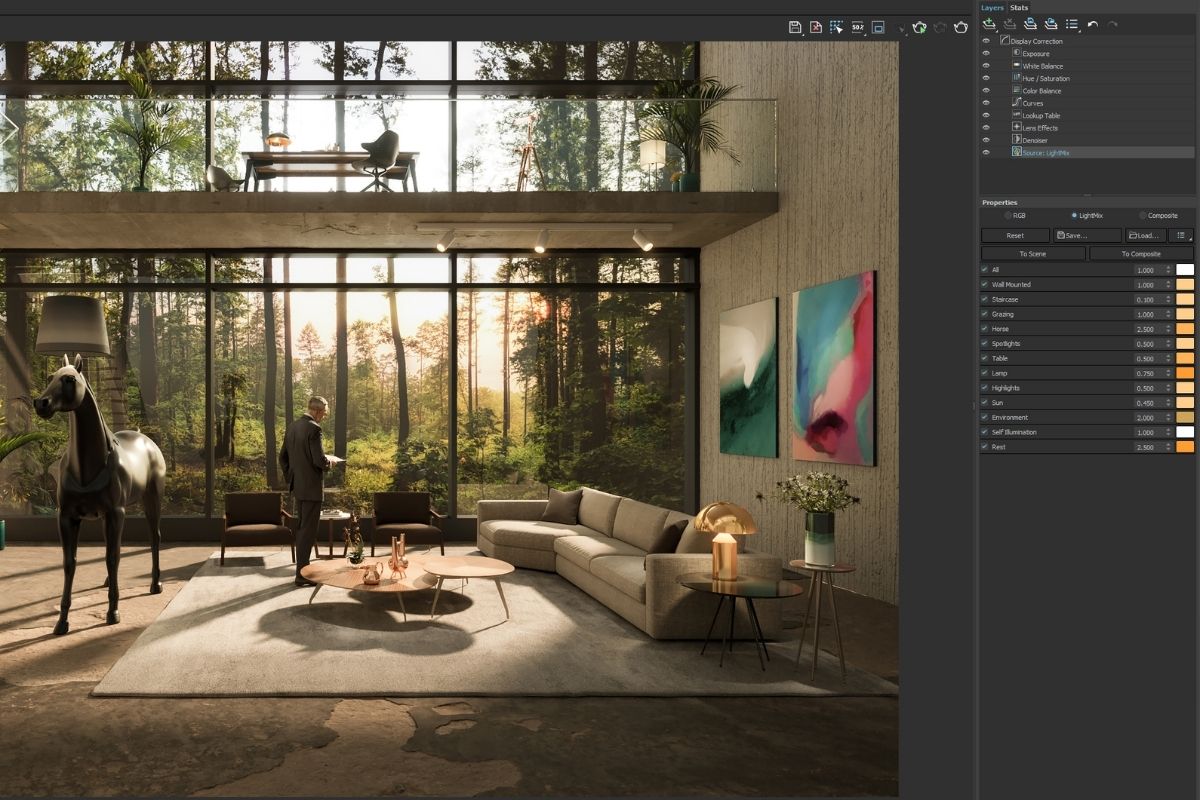Click the Staircase multiplier value field
Image resolution: width=1200 pixels, height=800 pixels.
(1145, 299)
